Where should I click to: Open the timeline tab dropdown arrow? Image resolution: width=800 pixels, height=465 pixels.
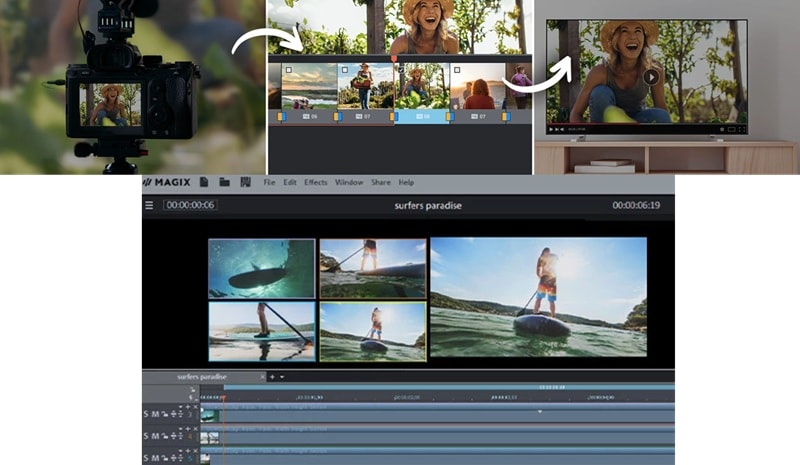click(x=282, y=377)
